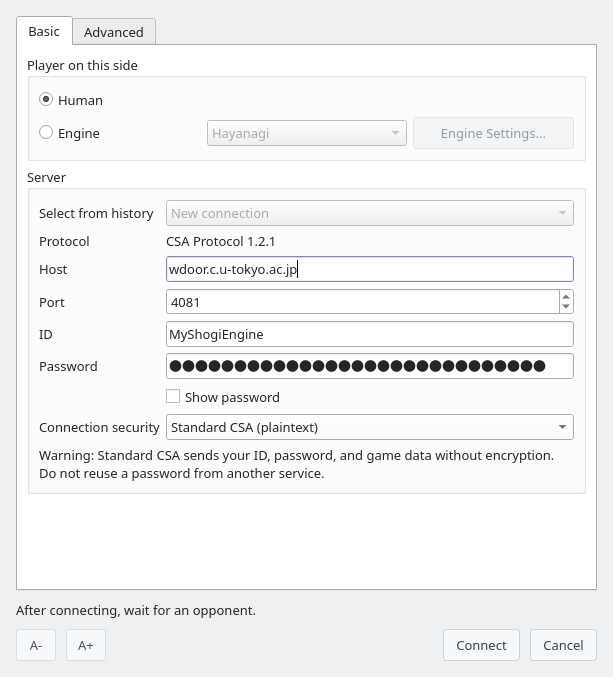Increase the port with the up arrow

pyautogui.click(x=566, y=296)
